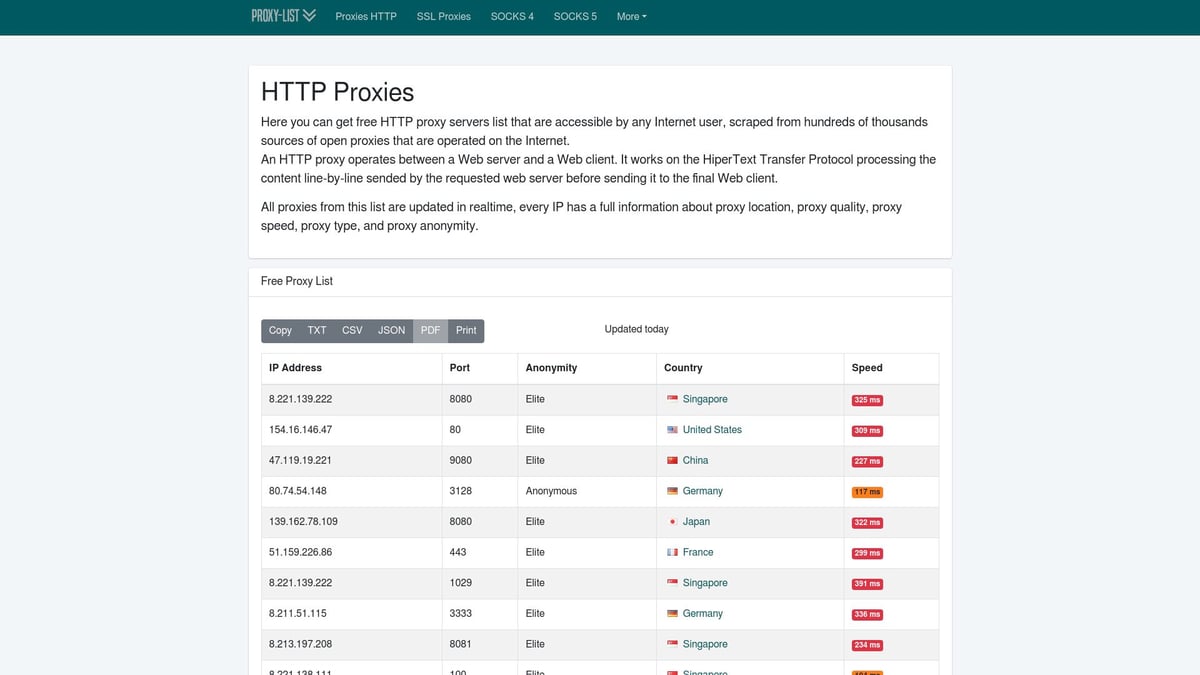Image resolution: width=1200 pixels, height=675 pixels.
Task: Click the France flag icon
Action: point(672,552)
